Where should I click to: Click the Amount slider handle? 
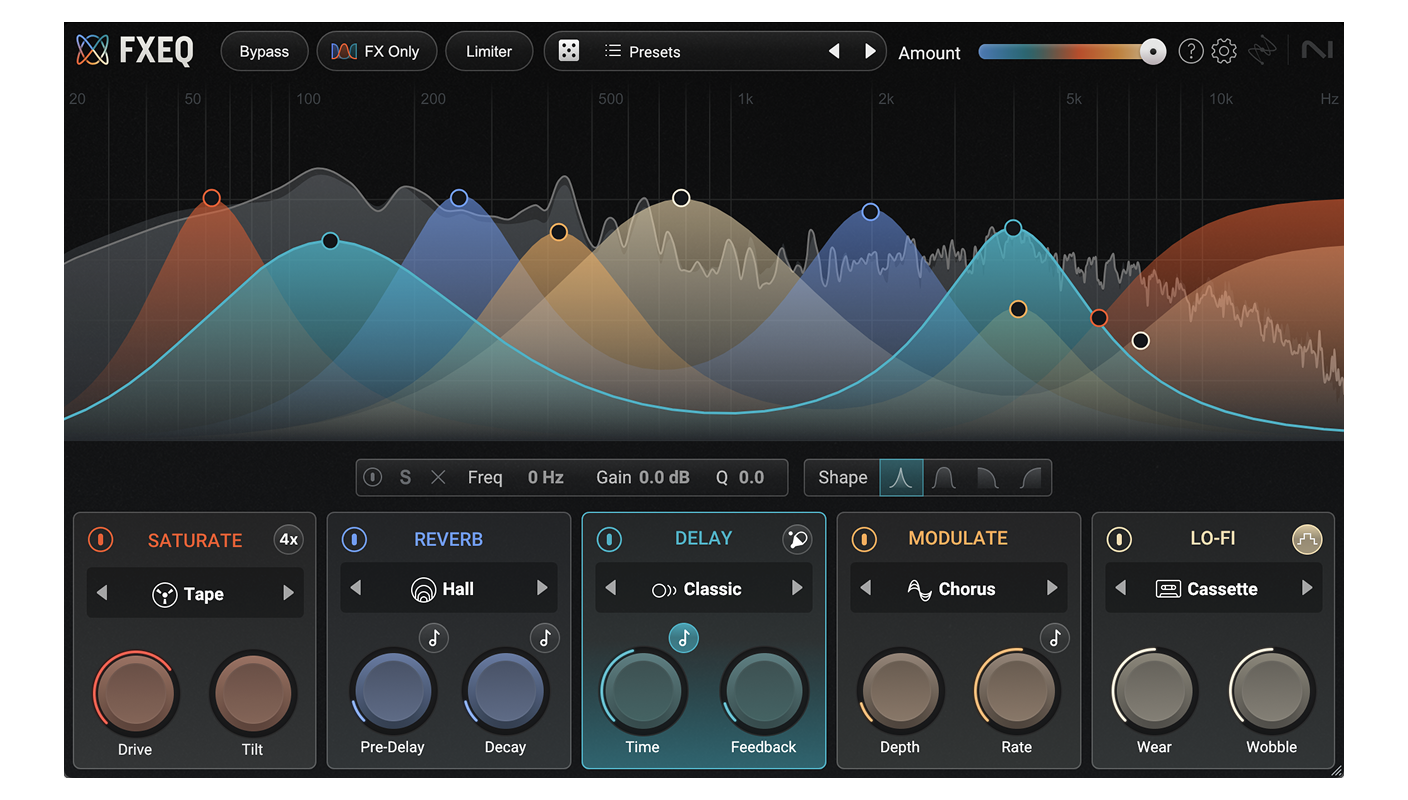click(x=1154, y=51)
